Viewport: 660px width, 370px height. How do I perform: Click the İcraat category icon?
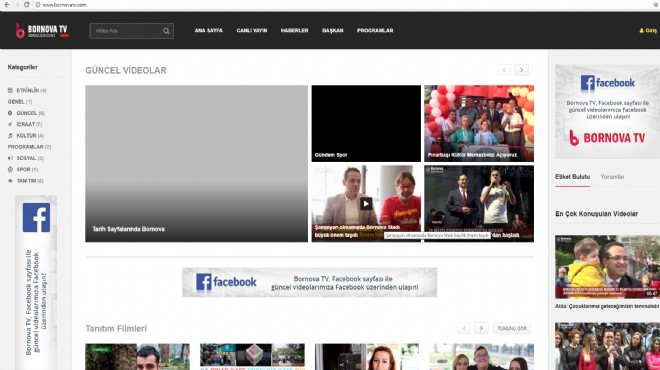[x=10, y=124]
